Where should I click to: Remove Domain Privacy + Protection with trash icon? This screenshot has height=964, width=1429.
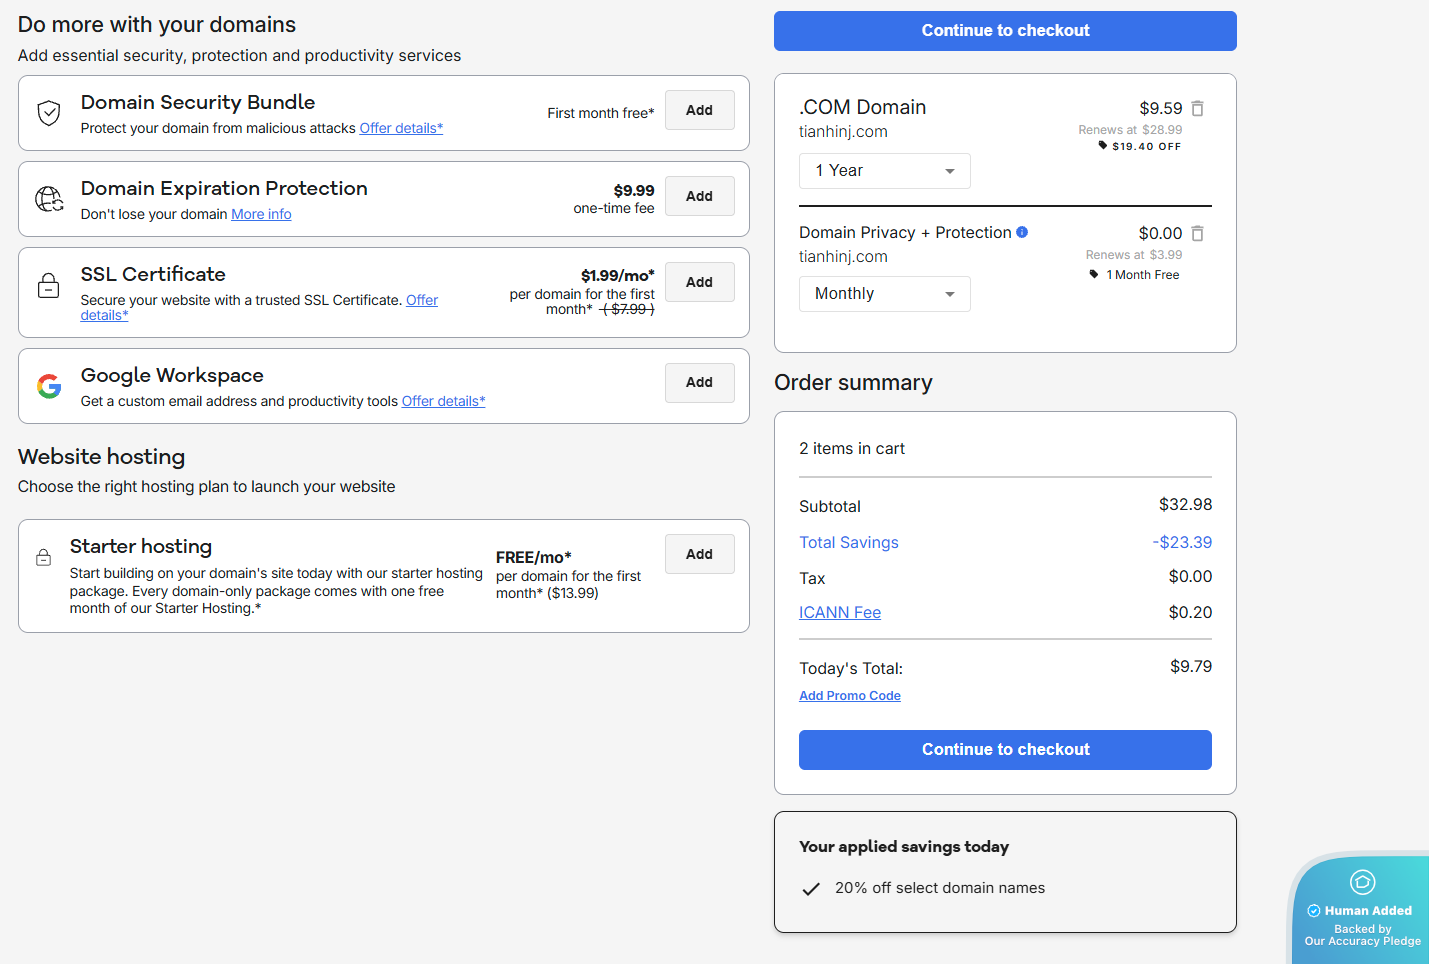click(x=1197, y=233)
